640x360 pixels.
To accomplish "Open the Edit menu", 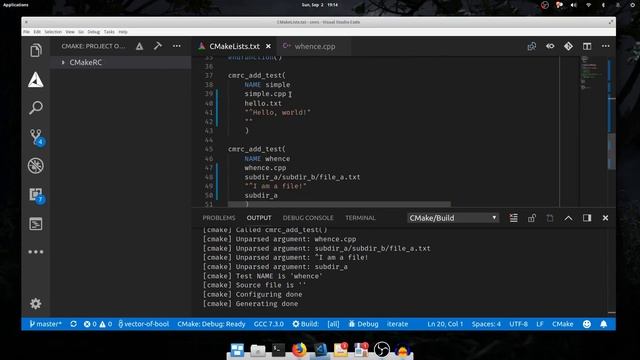I will pos(37,32).
